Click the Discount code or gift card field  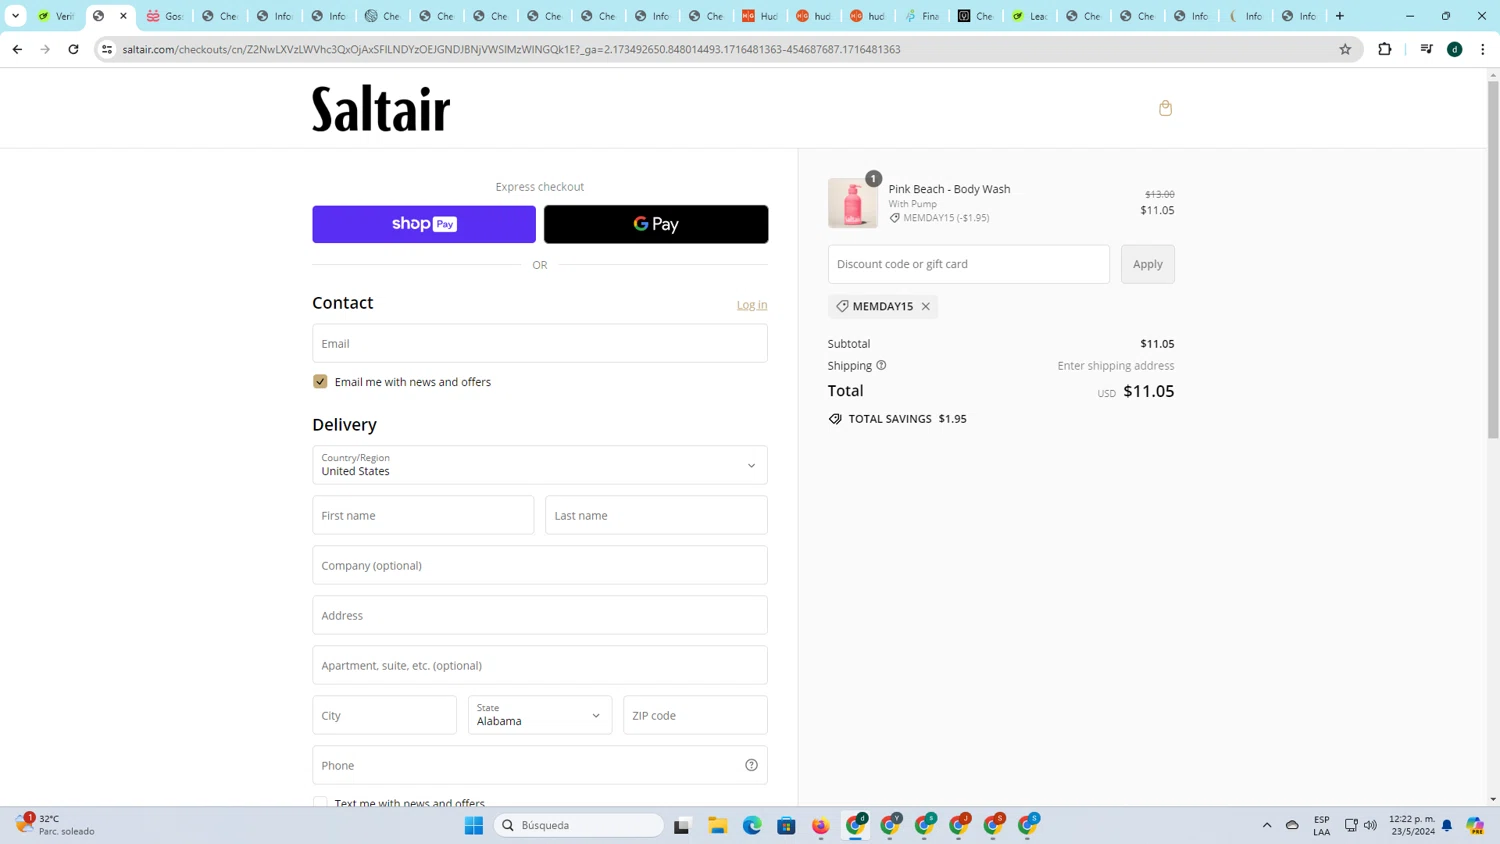(x=968, y=264)
